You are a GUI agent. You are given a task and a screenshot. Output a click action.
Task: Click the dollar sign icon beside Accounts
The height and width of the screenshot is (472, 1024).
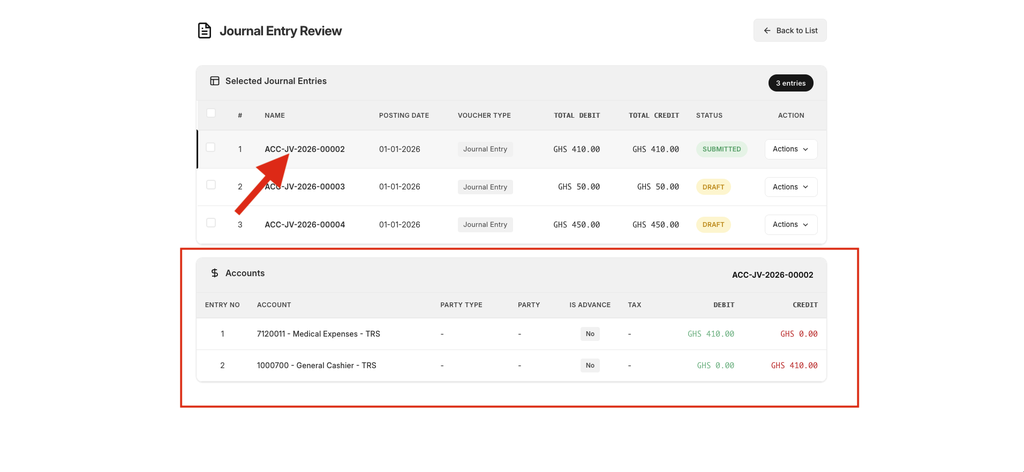(214, 273)
